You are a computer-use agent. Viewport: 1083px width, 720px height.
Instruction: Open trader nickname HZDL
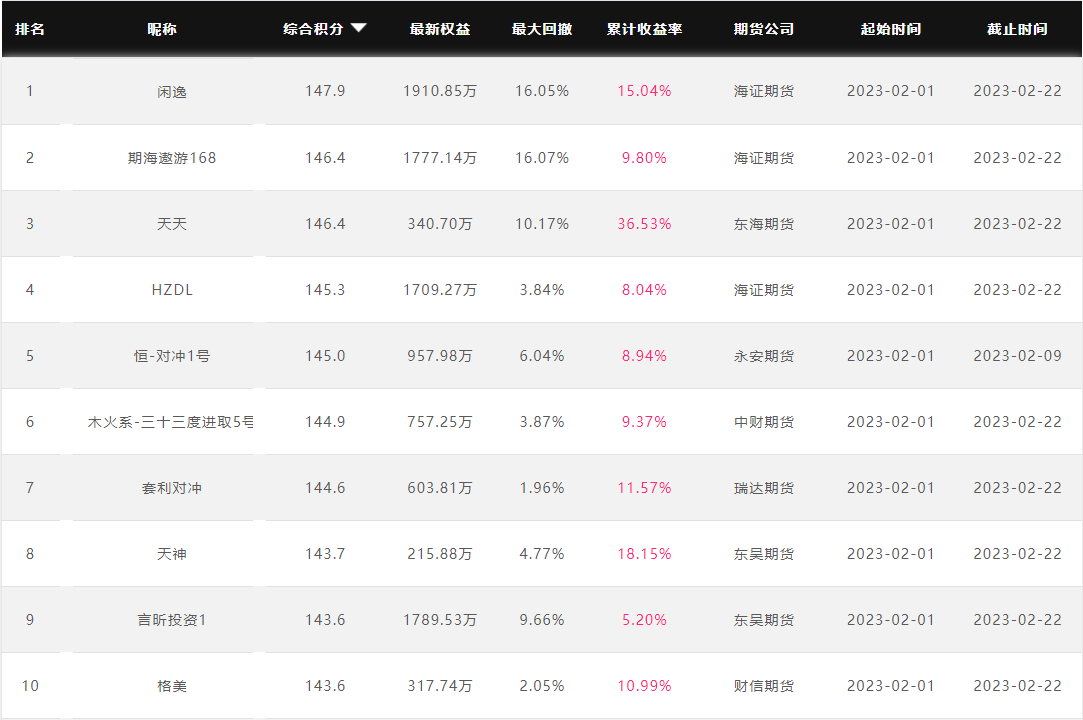(172, 290)
